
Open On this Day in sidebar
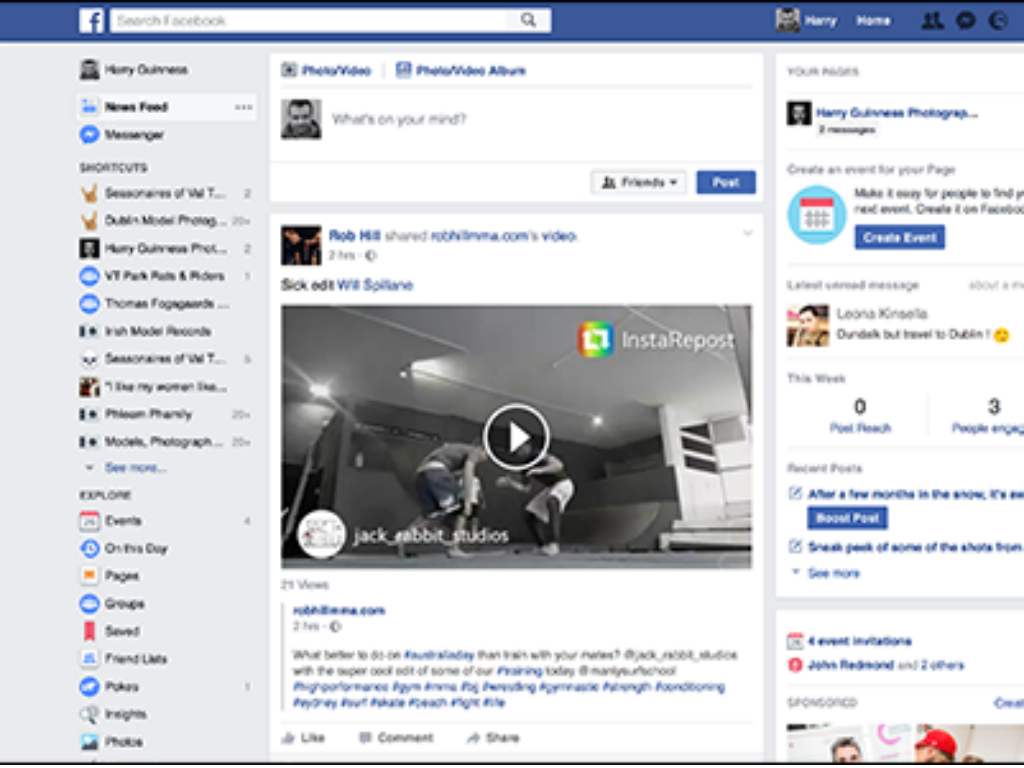tap(136, 548)
